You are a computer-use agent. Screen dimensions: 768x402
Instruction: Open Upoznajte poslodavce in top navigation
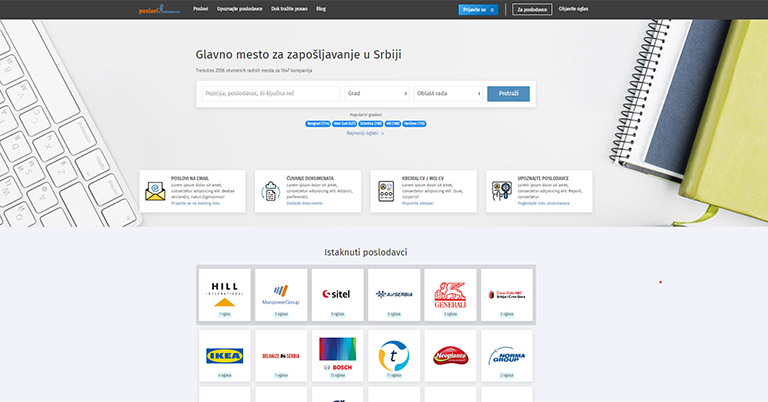(x=240, y=9)
